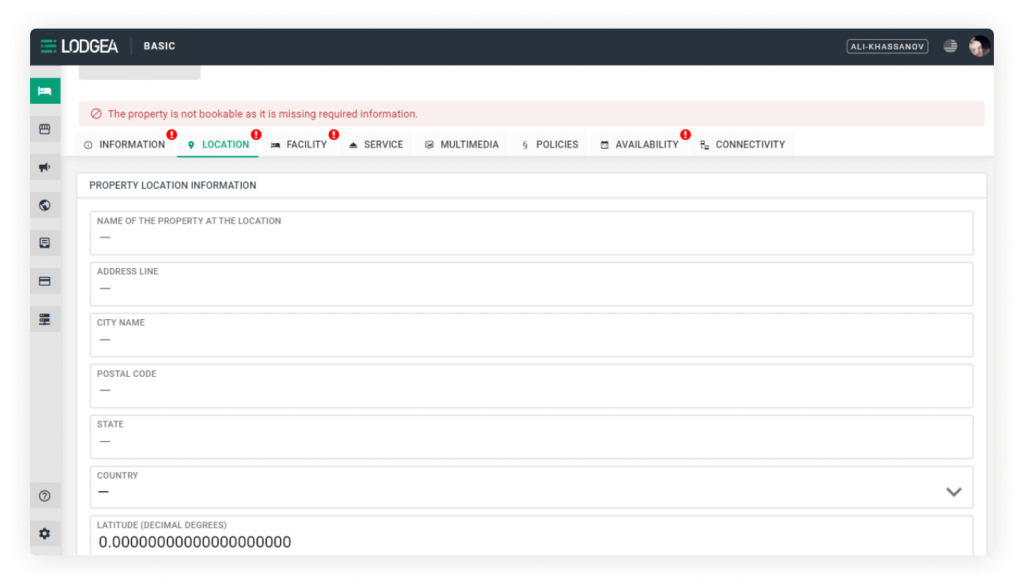Click the red alert badge on FACILITY tab

pos(334,135)
